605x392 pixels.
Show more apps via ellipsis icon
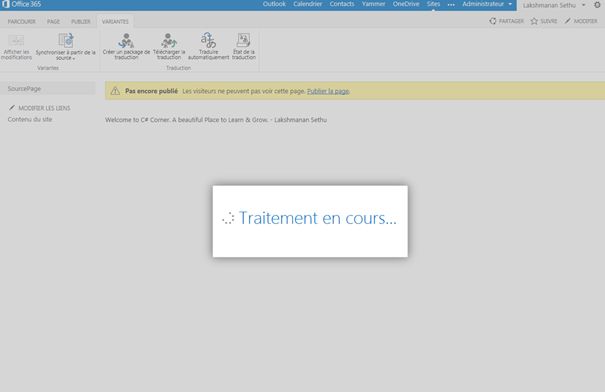(x=451, y=5)
